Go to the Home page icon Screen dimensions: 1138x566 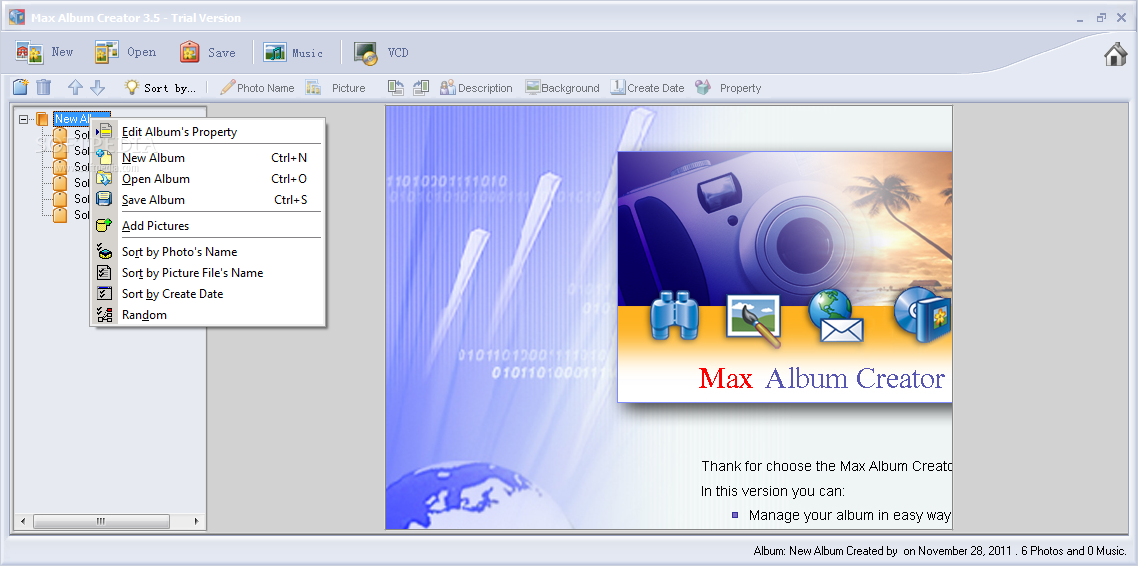click(x=1116, y=54)
